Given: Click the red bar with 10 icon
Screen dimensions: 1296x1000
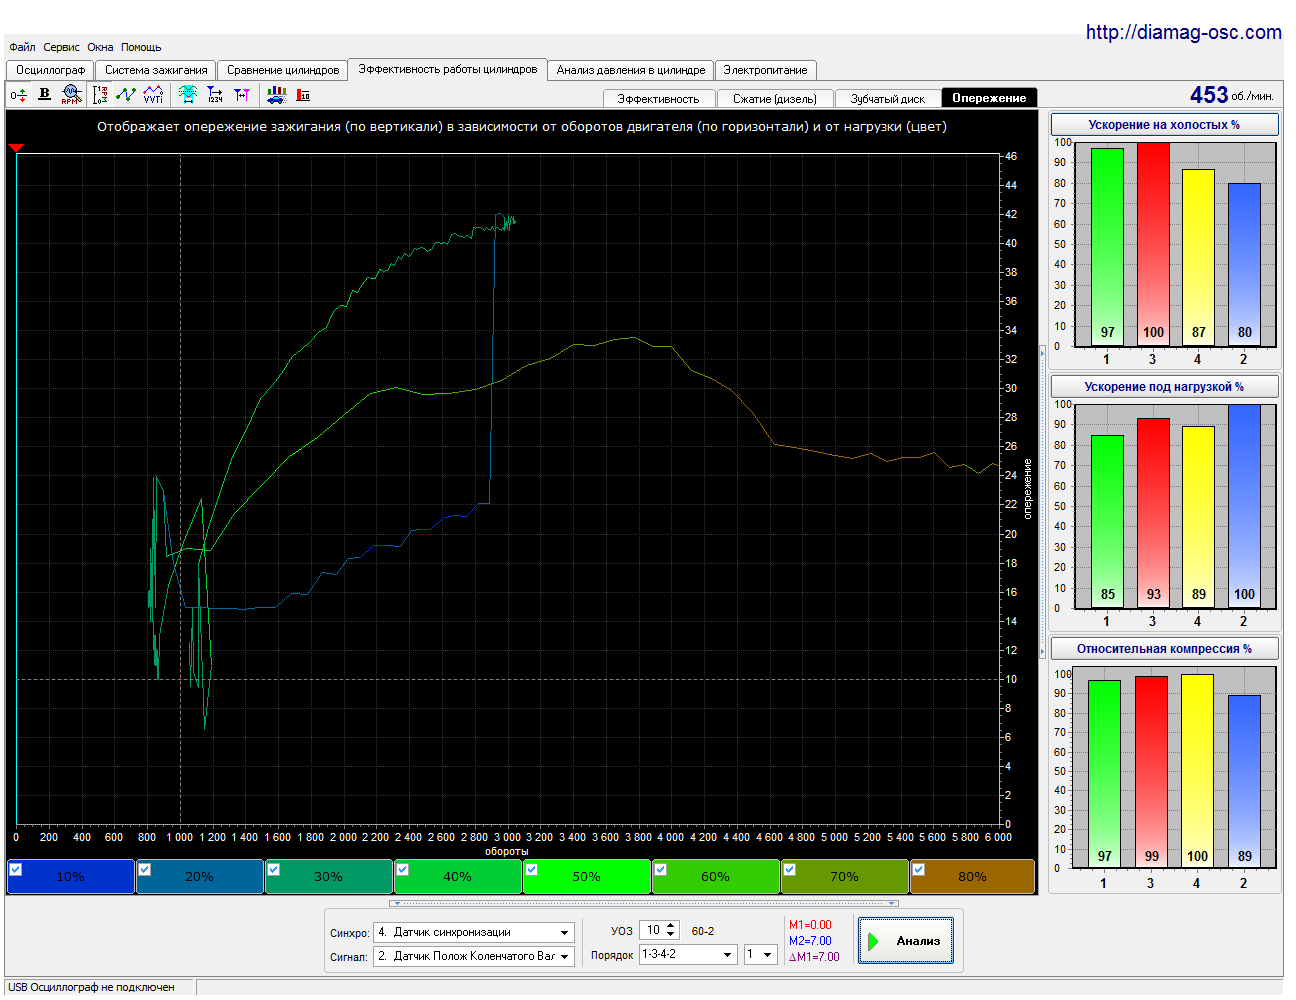Looking at the screenshot, I should 304,95.
